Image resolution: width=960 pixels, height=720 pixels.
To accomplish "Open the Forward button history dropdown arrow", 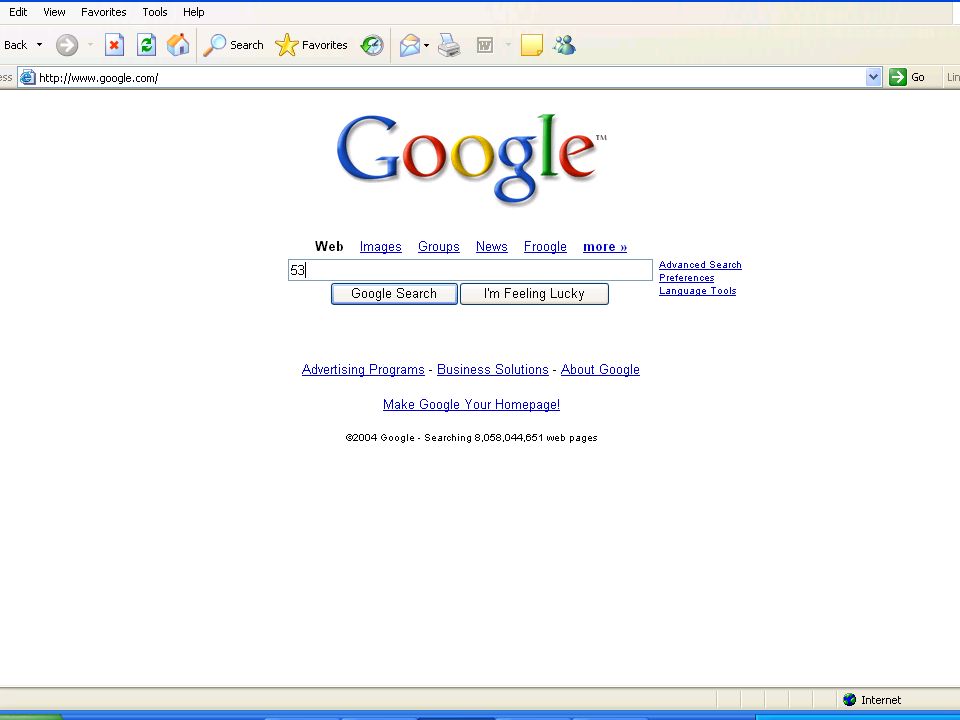I will click(x=90, y=45).
